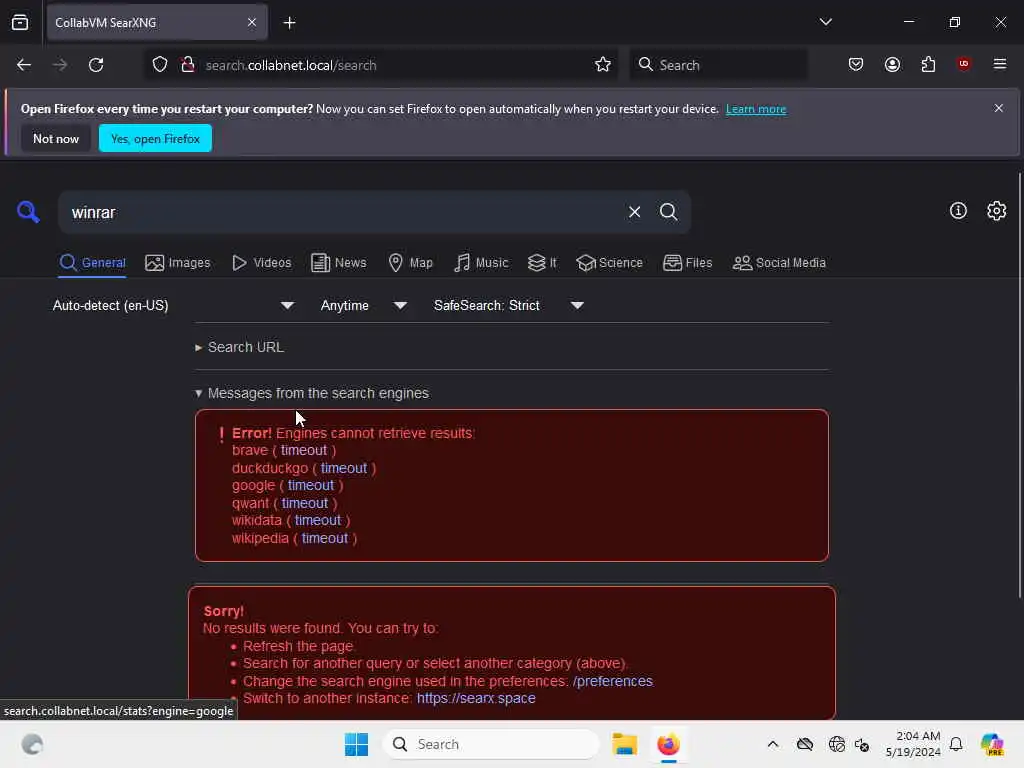Click the tracking protection shield icon
1024x768 pixels.
[160, 65]
